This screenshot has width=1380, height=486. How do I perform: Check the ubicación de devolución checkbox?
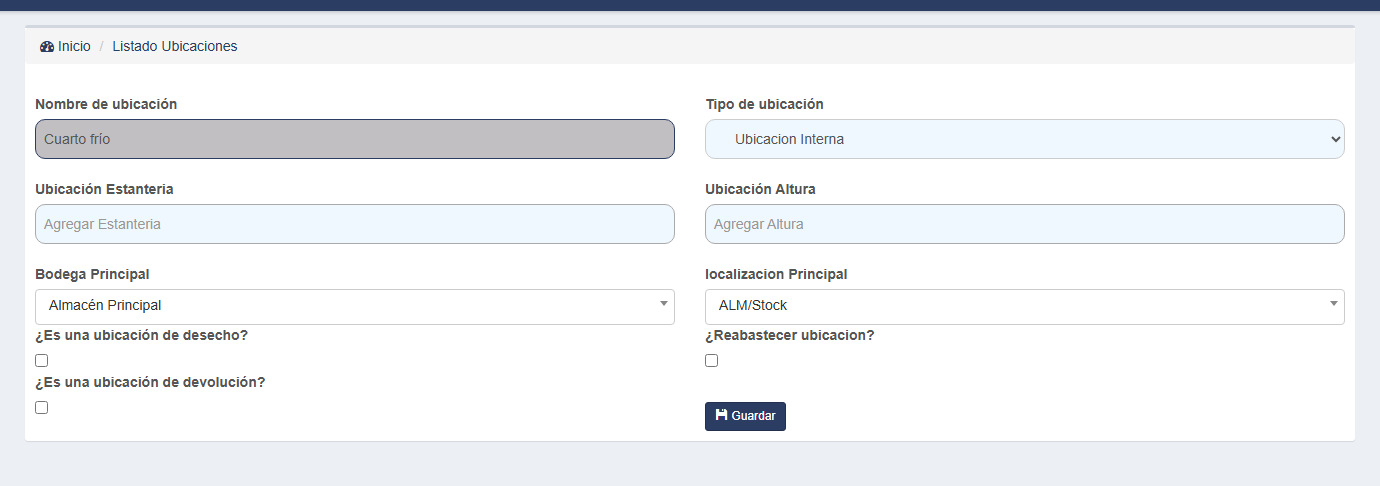click(x=42, y=407)
